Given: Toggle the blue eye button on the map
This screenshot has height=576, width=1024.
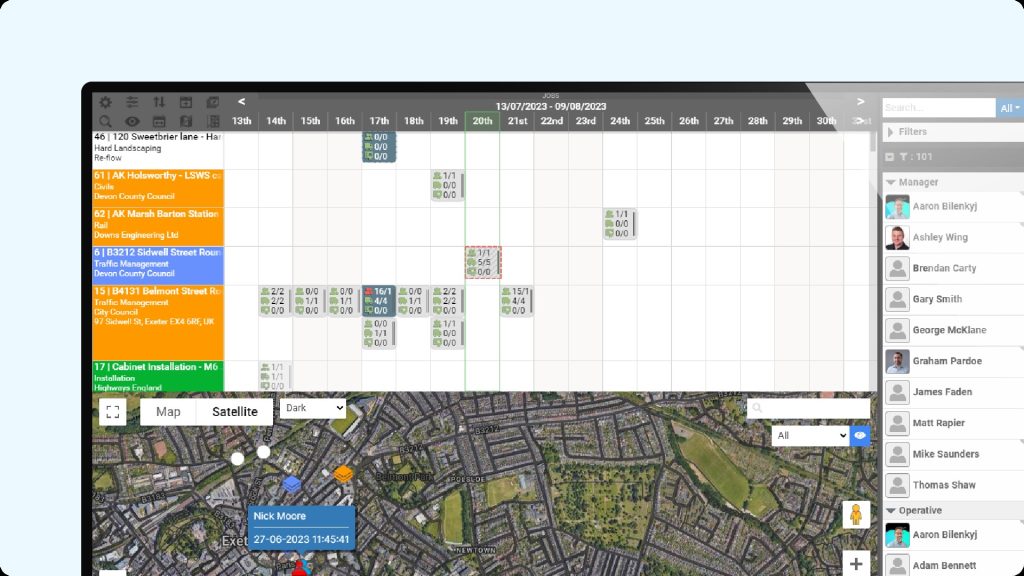Looking at the screenshot, I should (x=861, y=436).
